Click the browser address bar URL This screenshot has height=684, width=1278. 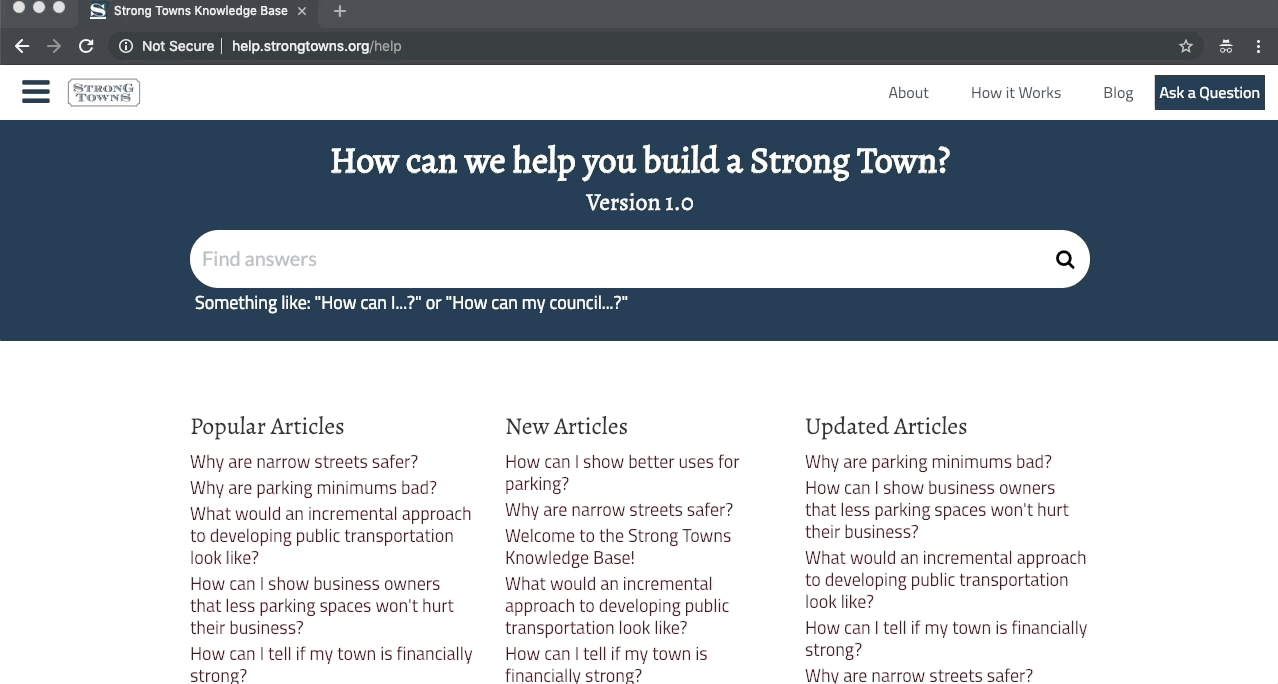point(316,46)
